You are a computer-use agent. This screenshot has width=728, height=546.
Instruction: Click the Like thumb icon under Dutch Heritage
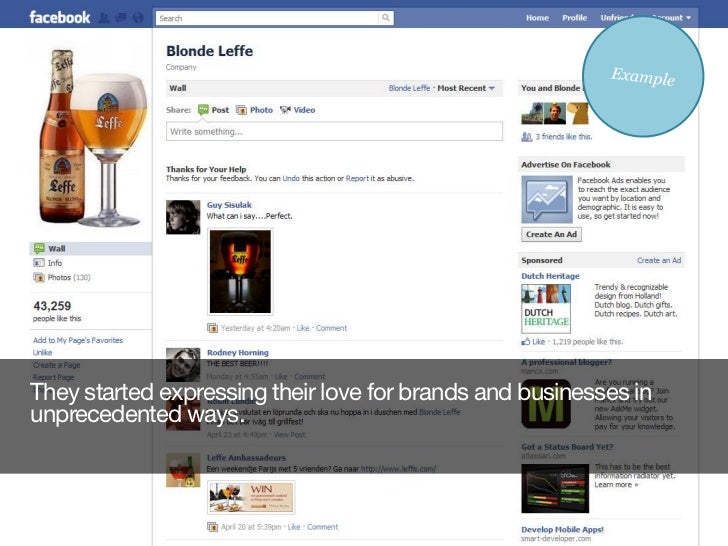click(526, 342)
